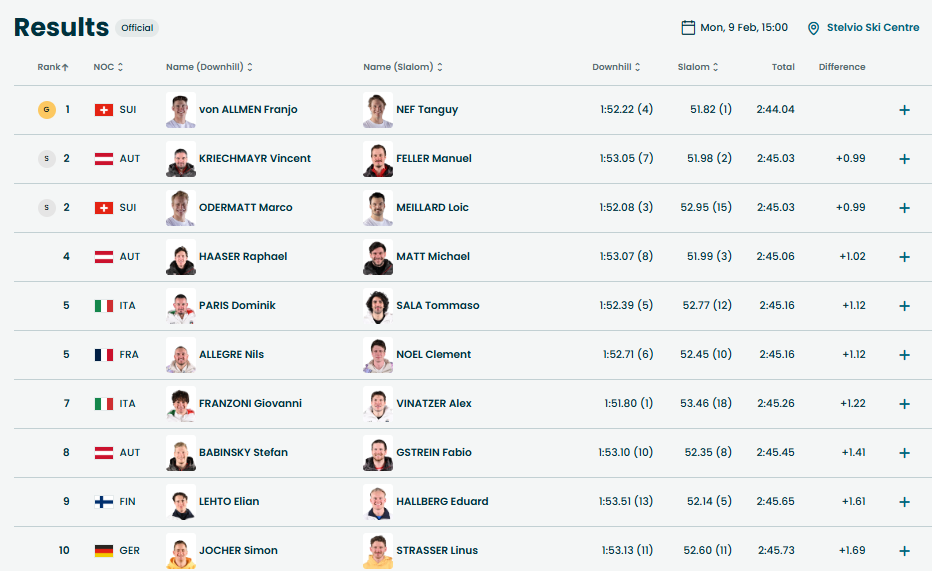The height and width of the screenshot is (571, 932).
Task: Click the Finland flag icon for Lehto
Action: [103, 502]
